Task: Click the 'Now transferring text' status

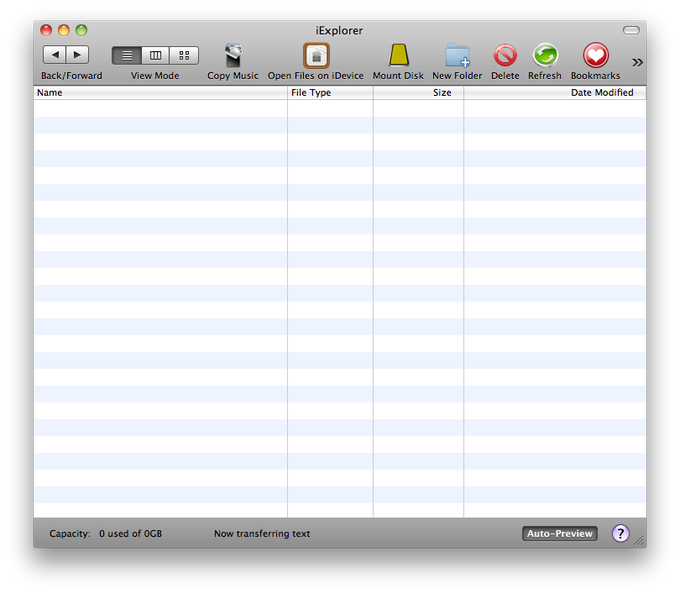Action: (x=262, y=534)
